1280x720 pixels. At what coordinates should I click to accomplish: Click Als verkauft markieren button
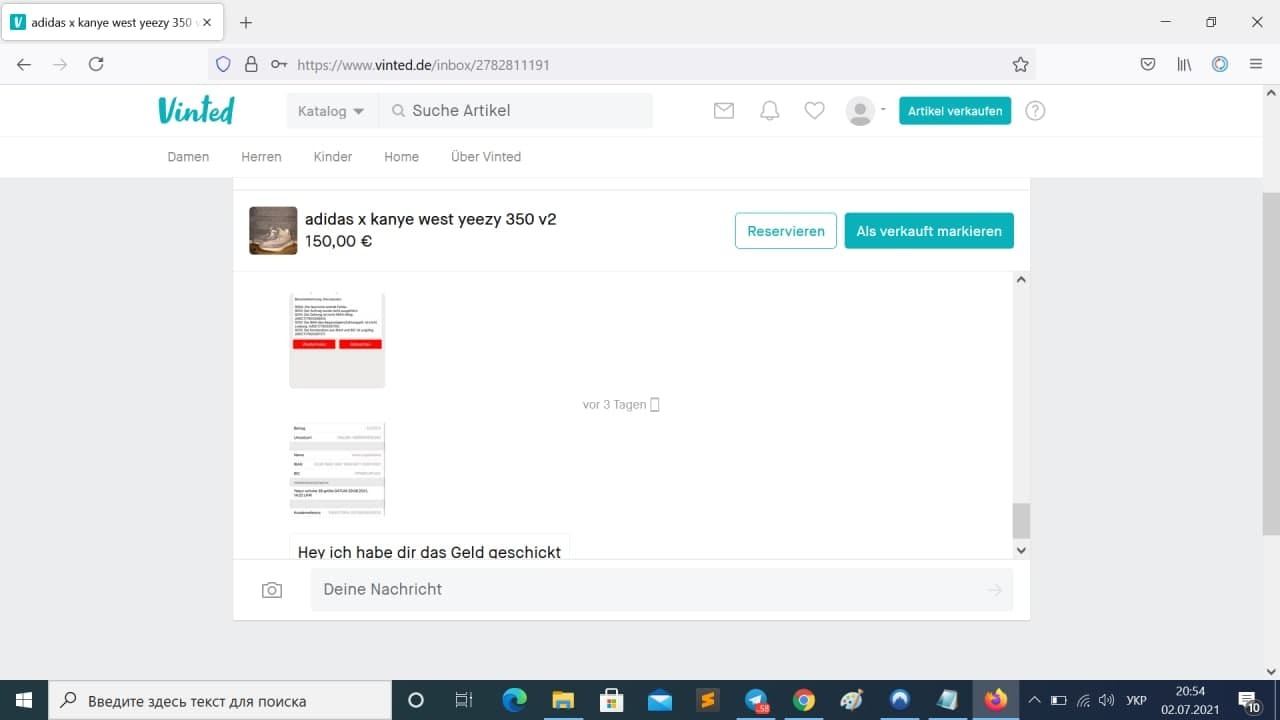coord(929,231)
